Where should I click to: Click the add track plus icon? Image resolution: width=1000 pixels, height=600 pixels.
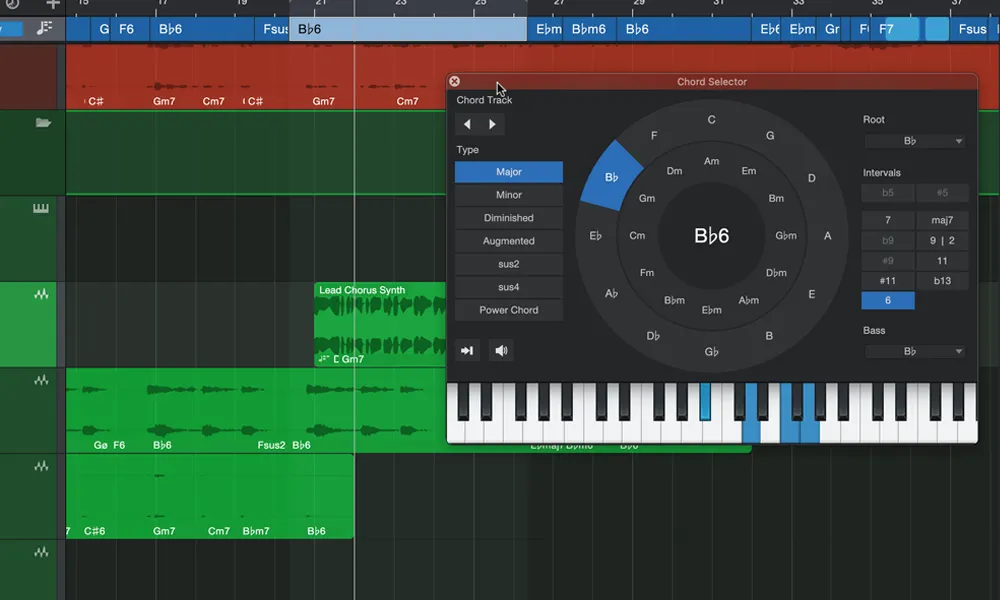(54, 4)
